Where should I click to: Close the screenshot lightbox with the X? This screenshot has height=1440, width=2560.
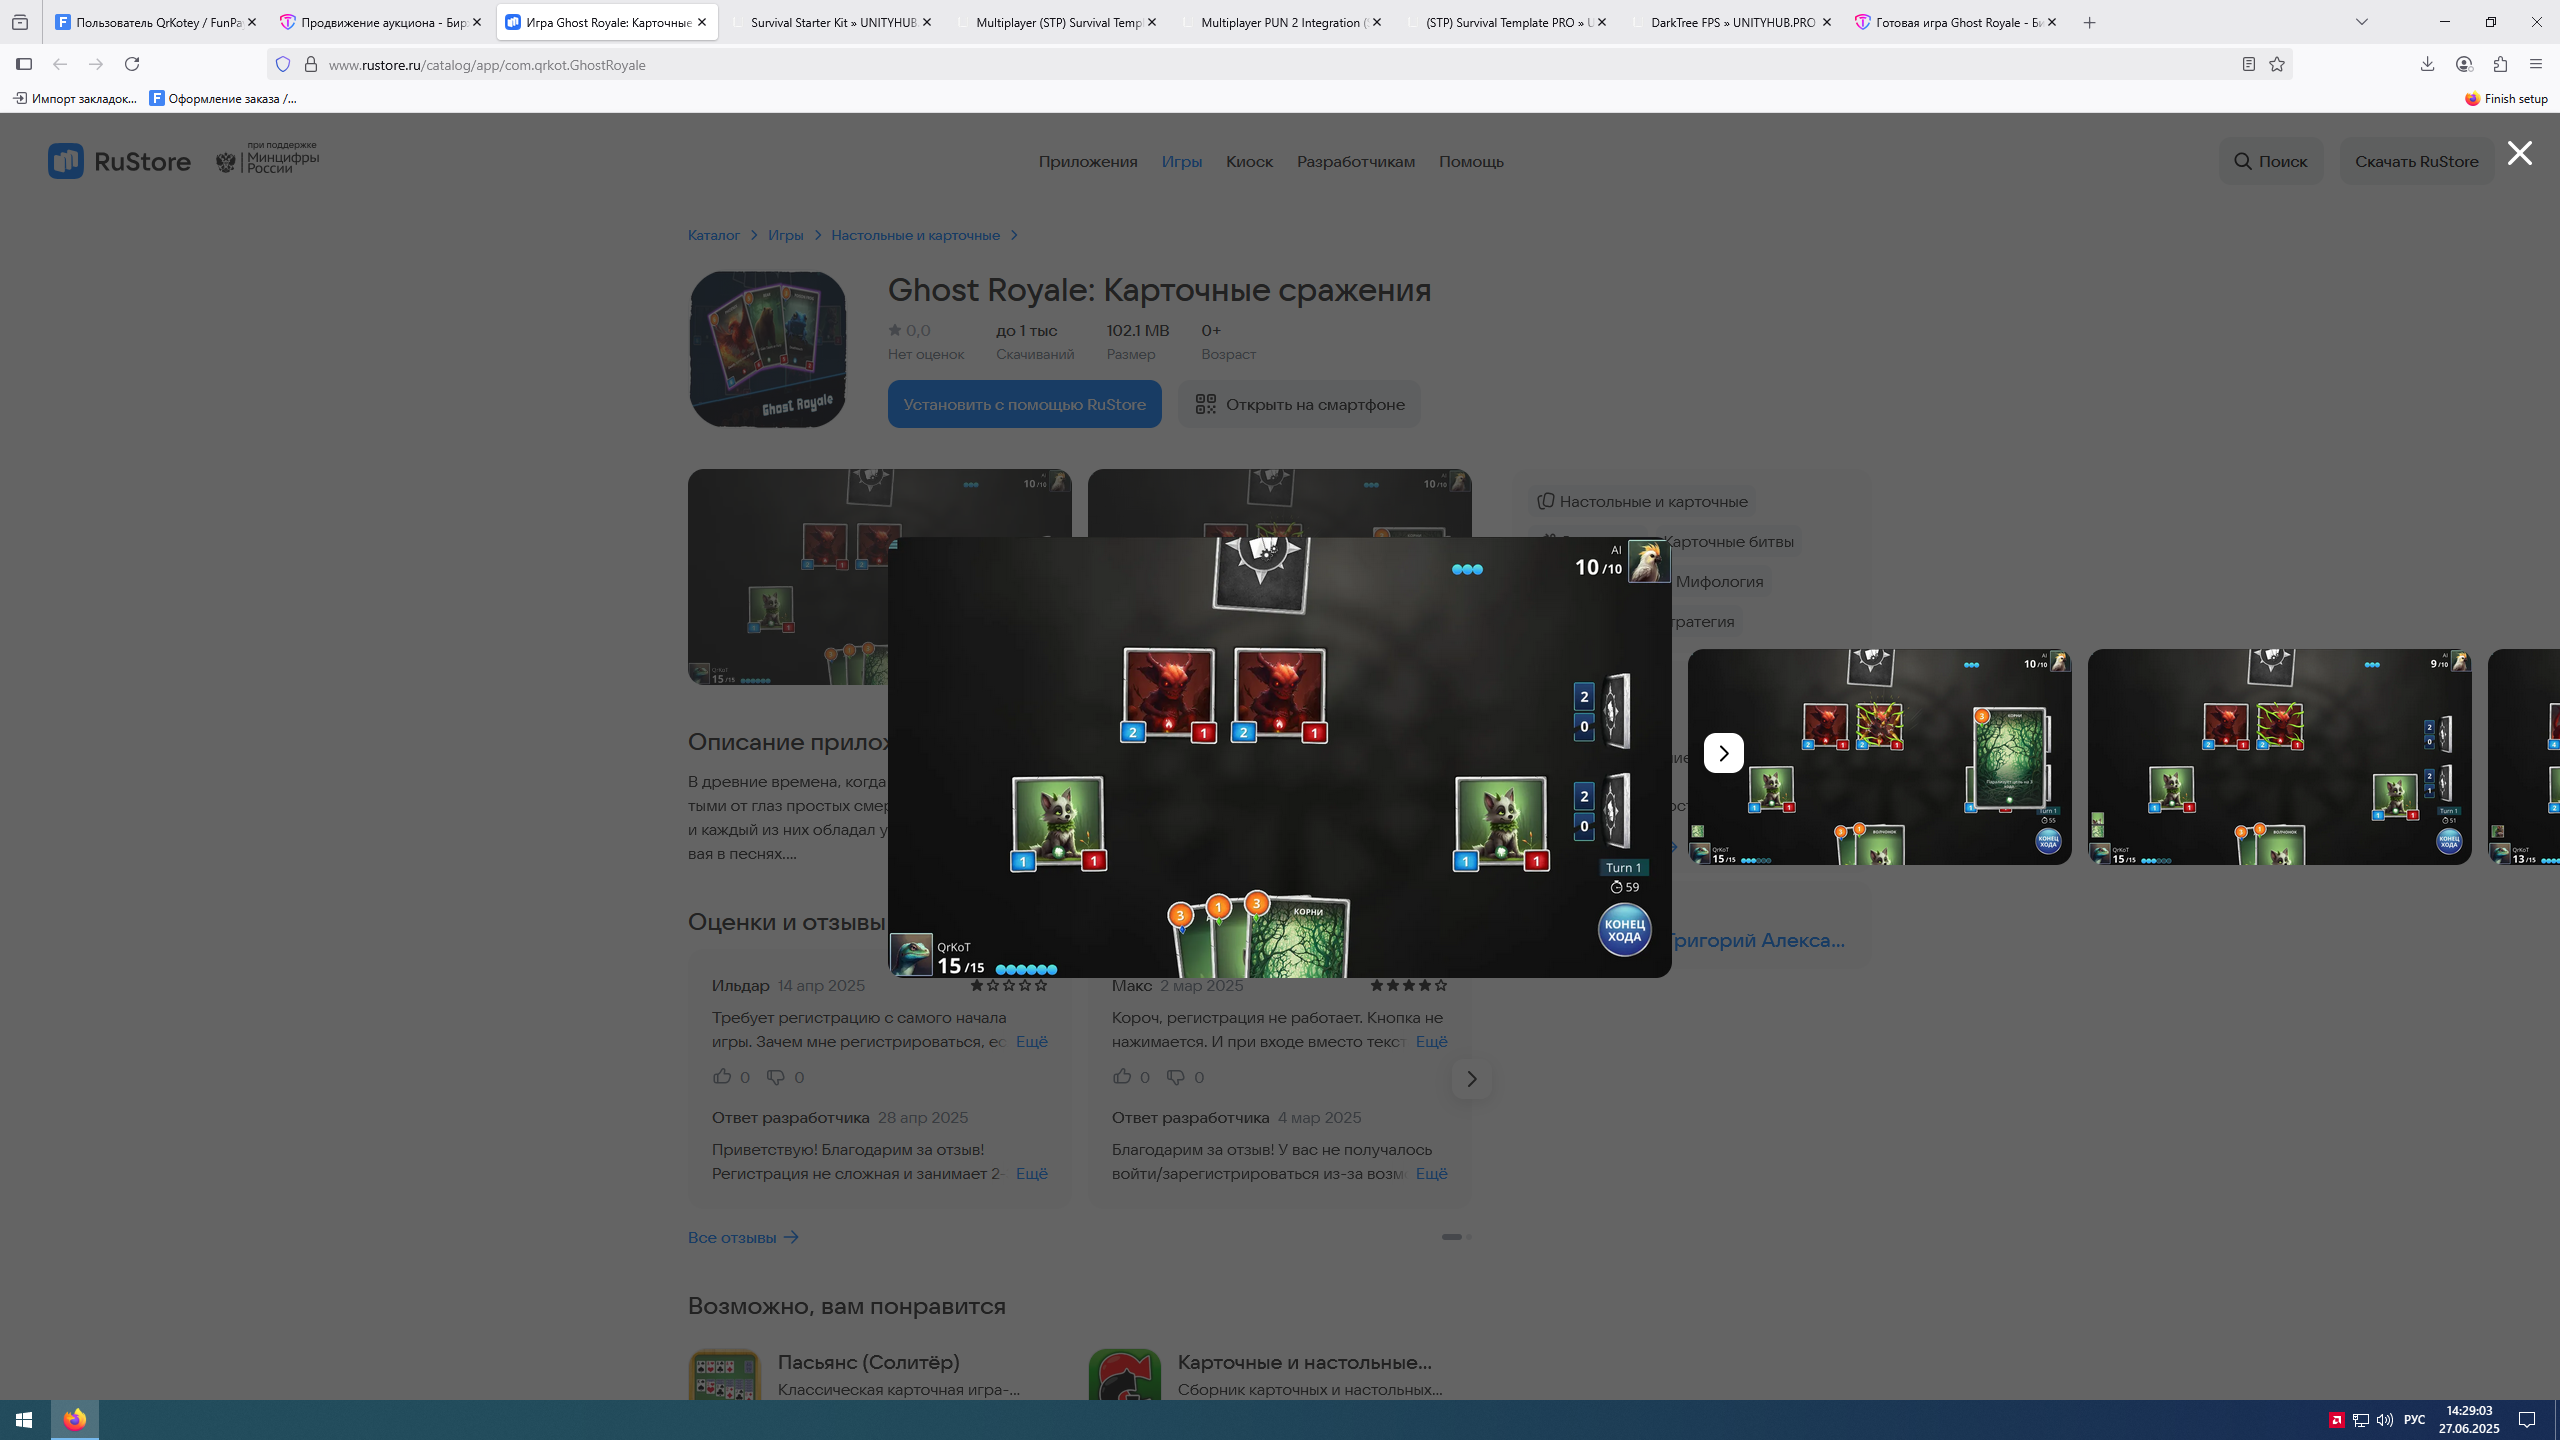[x=2519, y=153]
